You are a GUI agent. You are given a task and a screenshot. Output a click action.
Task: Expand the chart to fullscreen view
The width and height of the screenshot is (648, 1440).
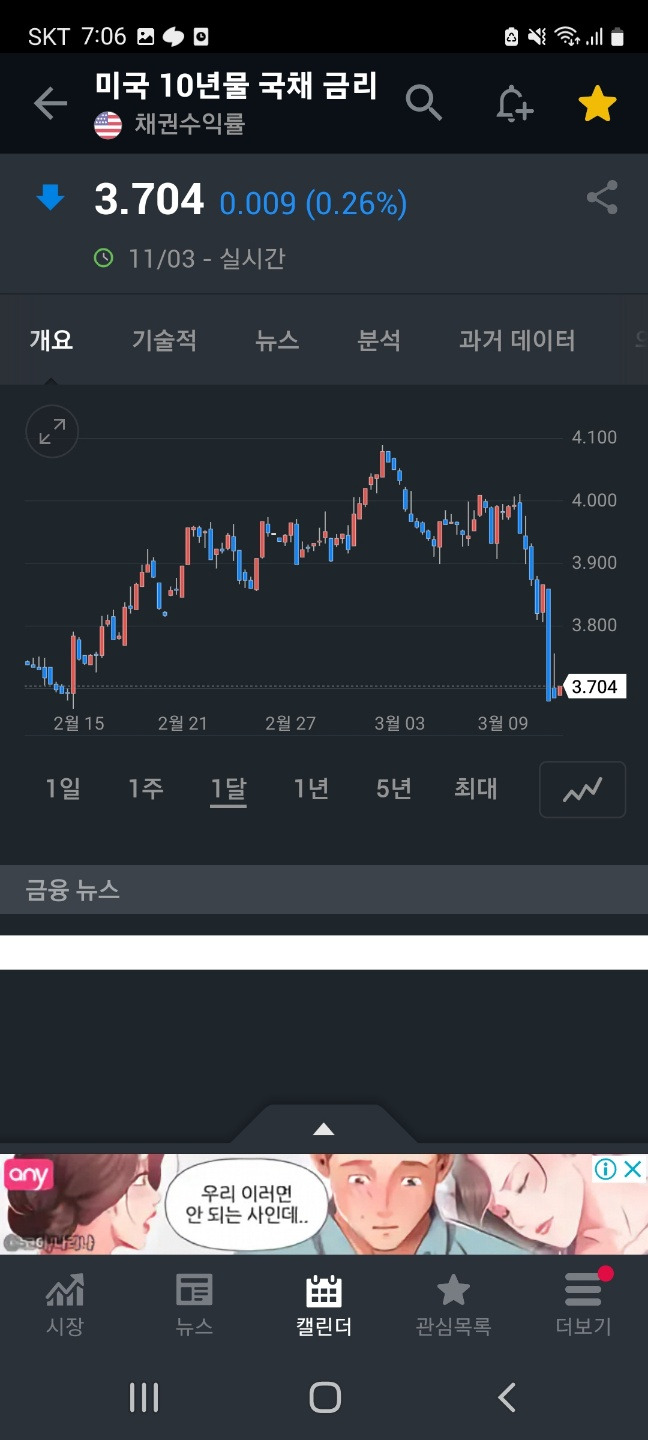coord(51,432)
